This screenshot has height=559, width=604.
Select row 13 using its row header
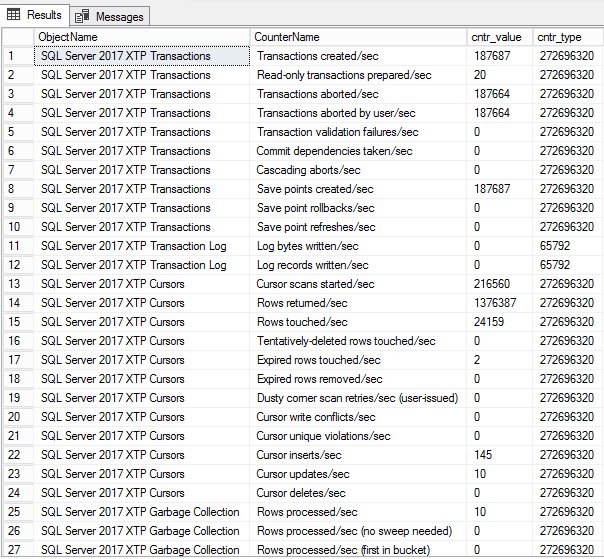(x=16, y=284)
